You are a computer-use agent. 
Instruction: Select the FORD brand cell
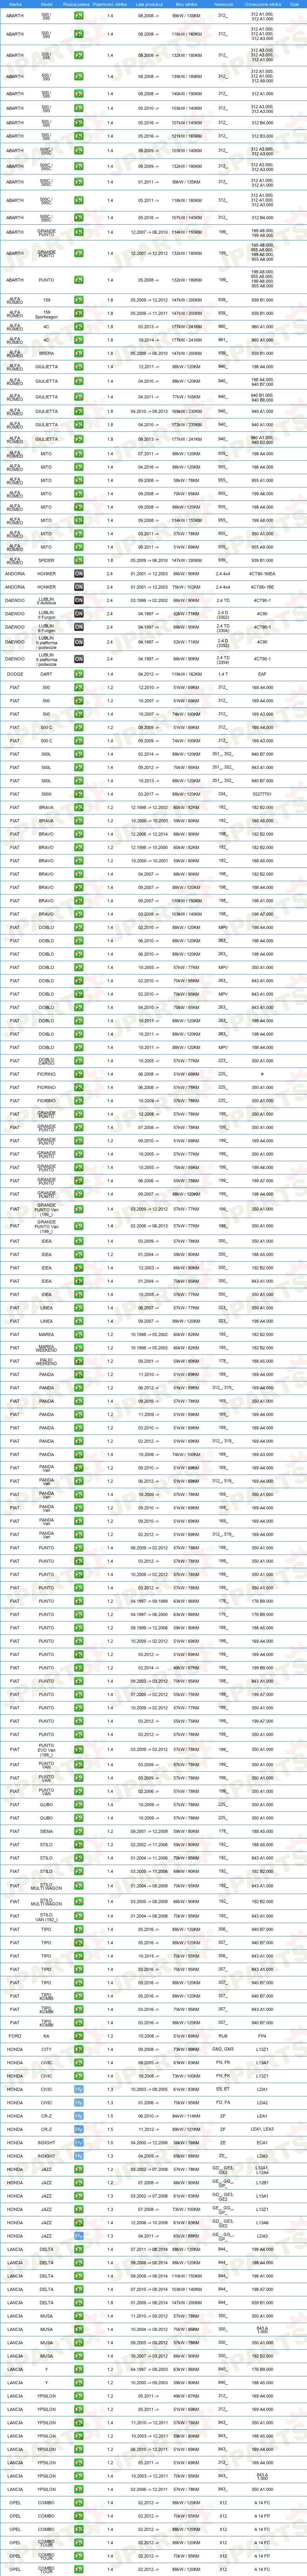tap(15, 2036)
